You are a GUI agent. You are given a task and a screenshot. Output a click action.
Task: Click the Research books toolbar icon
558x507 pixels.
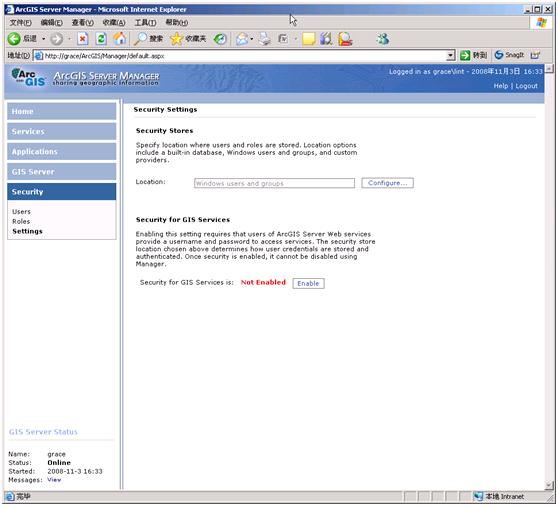click(326, 39)
